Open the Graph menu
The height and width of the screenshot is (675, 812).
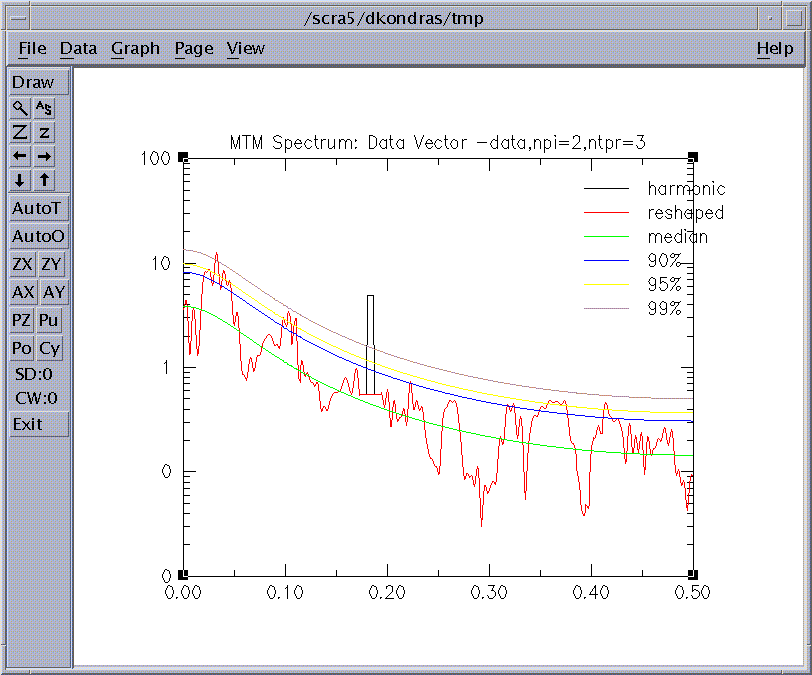click(135, 48)
